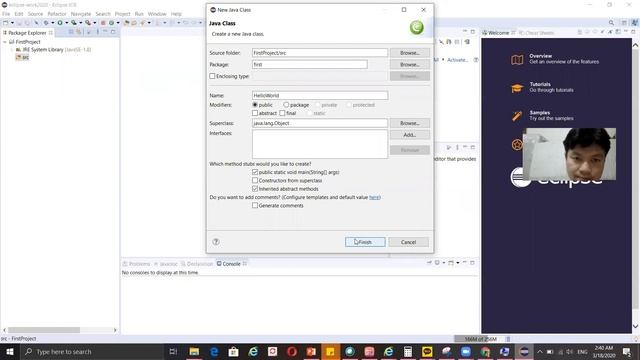Switch to the Declaration tab
640x360 pixels.
pyautogui.click(x=197, y=264)
